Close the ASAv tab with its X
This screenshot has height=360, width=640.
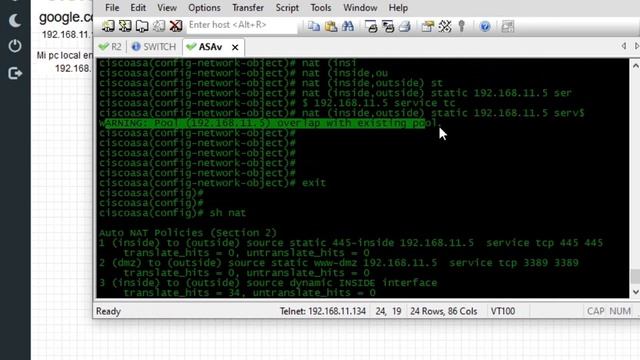pyautogui.click(x=235, y=47)
